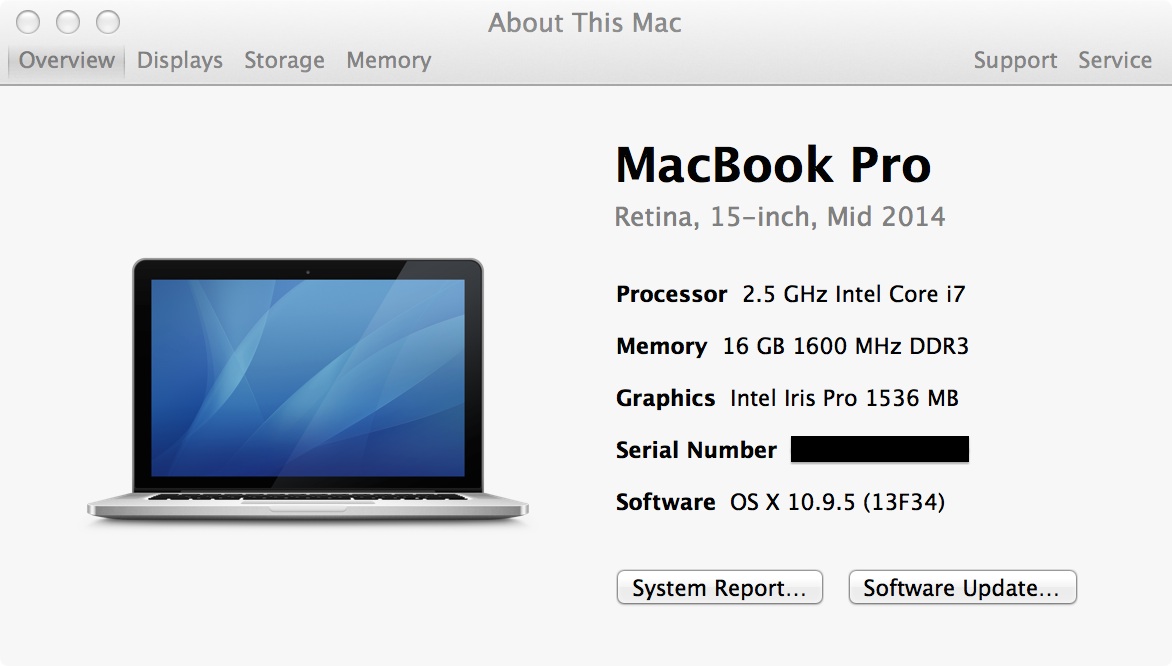
Task: Open the Displays tab
Action: [x=179, y=60]
